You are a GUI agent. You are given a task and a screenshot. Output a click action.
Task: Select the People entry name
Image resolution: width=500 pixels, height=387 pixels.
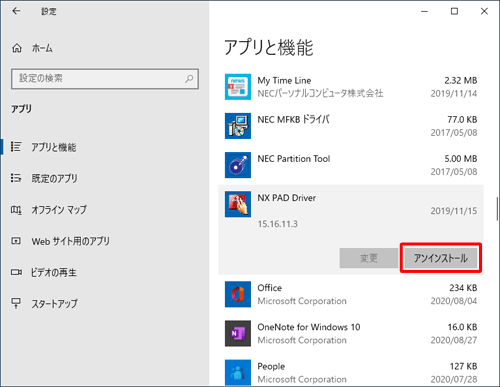point(271,366)
